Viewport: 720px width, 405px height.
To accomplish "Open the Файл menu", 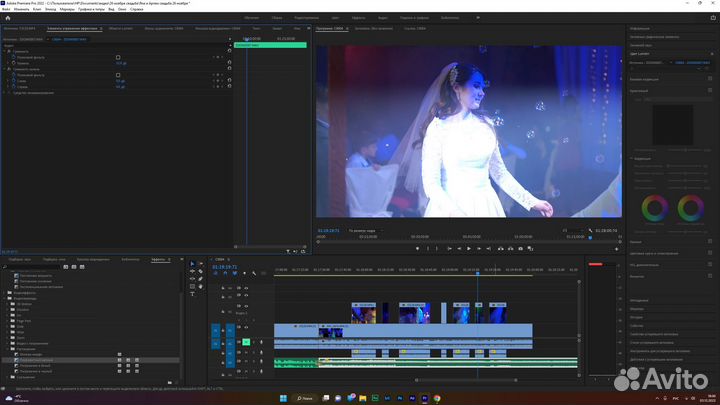I will (x=6, y=9).
